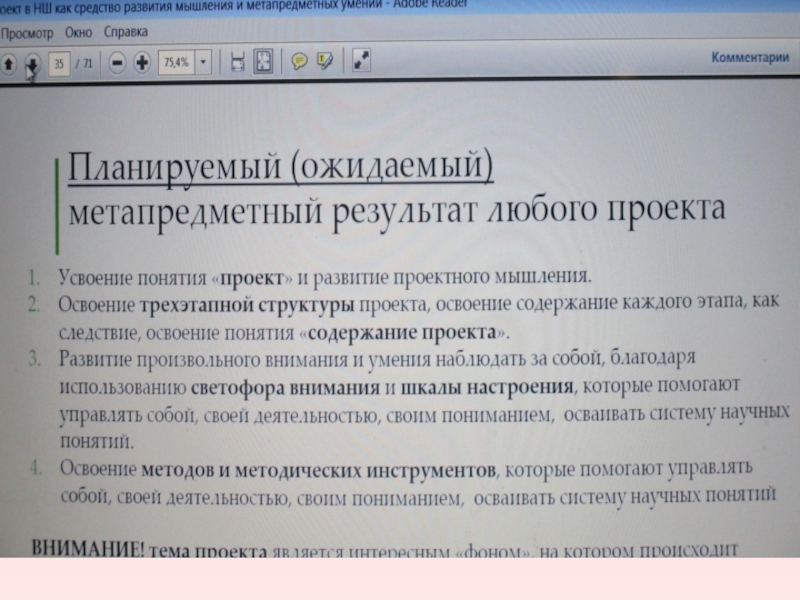This screenshot has width=800, height=600.
Task: Click bold text 'содержание проекта'
Action: (402, 332)
